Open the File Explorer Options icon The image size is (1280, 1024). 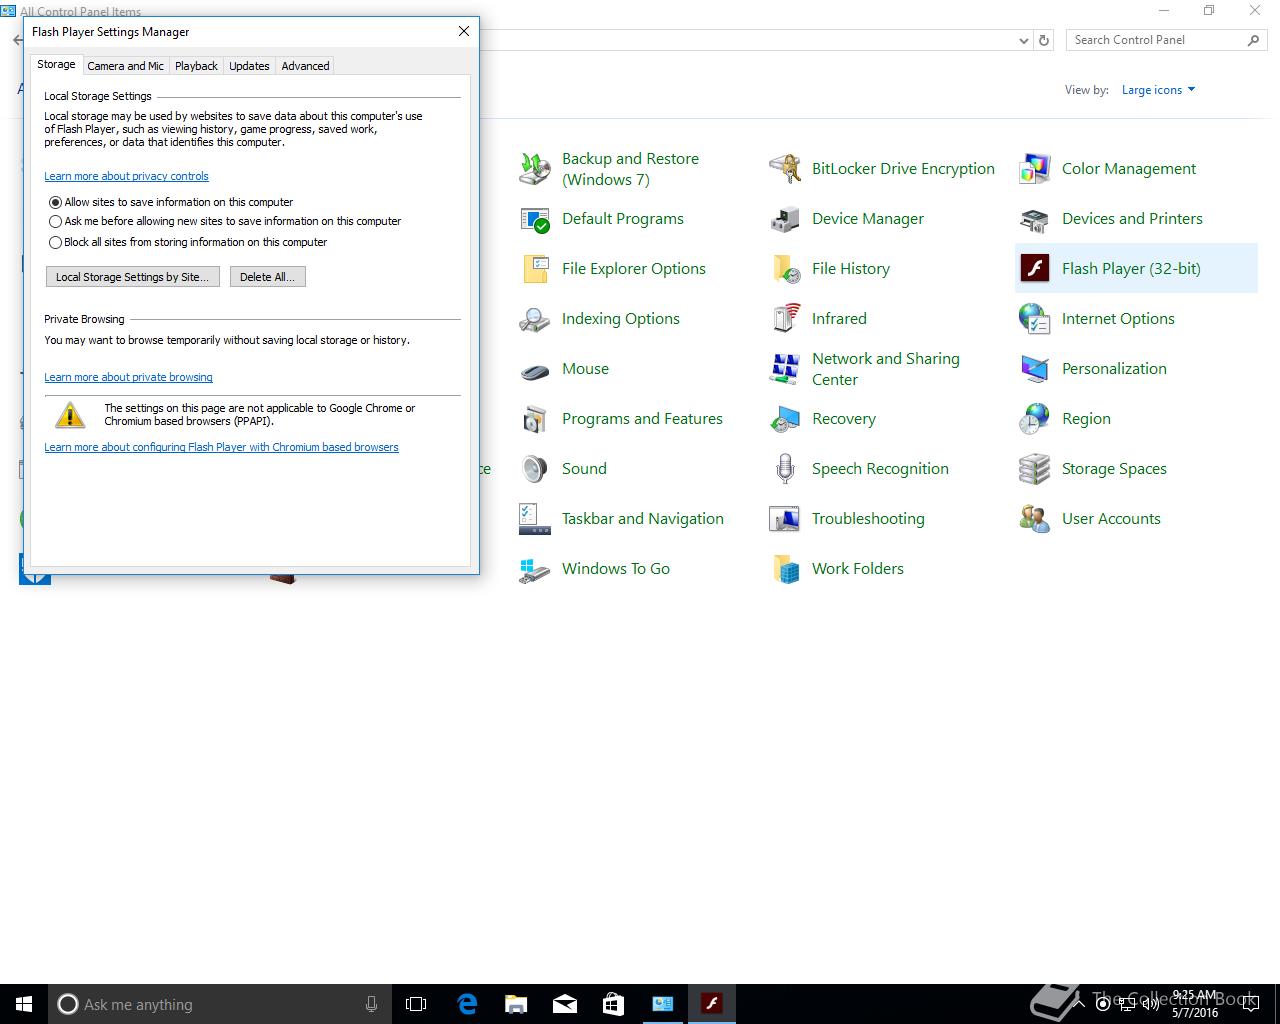pos(535,269)
